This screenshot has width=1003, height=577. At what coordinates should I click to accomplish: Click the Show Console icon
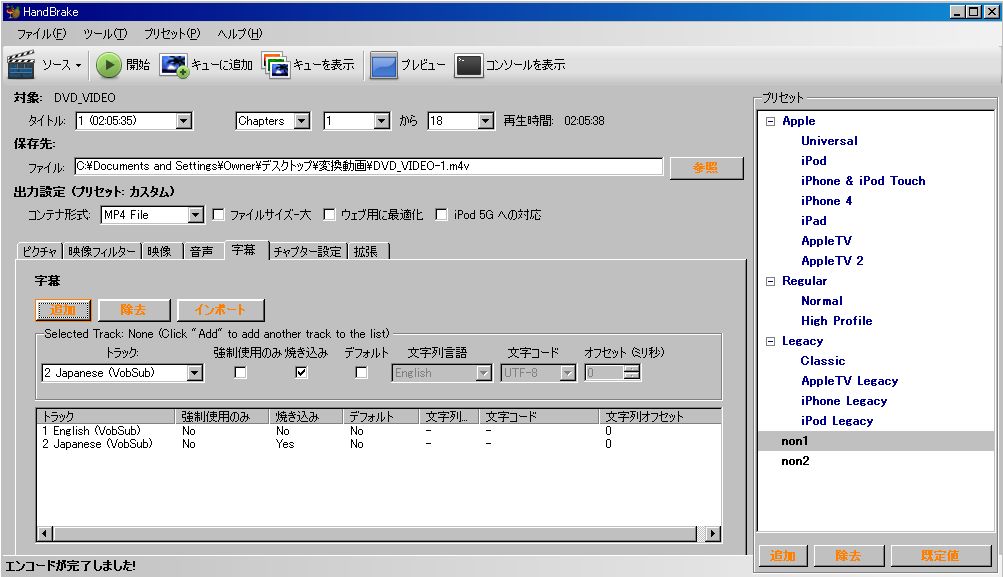468,65
